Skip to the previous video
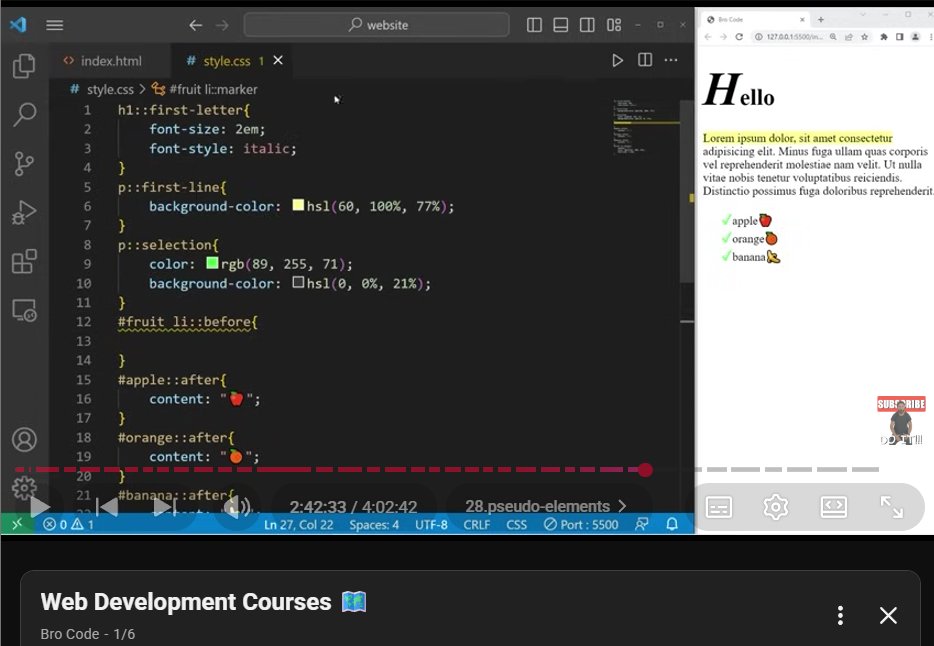The width and height of the screenshot is (934, 646). pyautogui.click(x=107, y=507)
